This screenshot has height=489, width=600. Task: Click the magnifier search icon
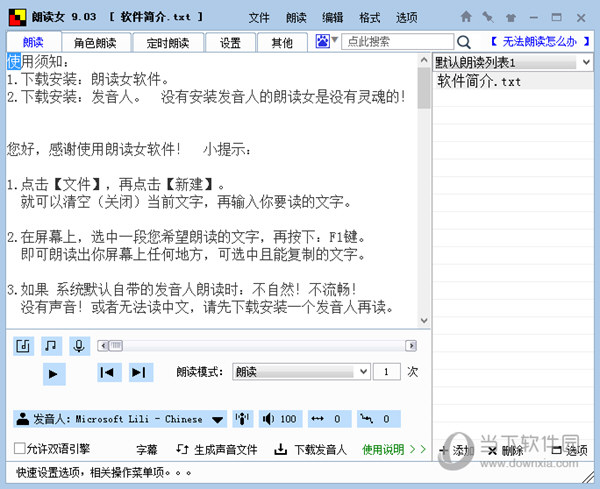463,42
